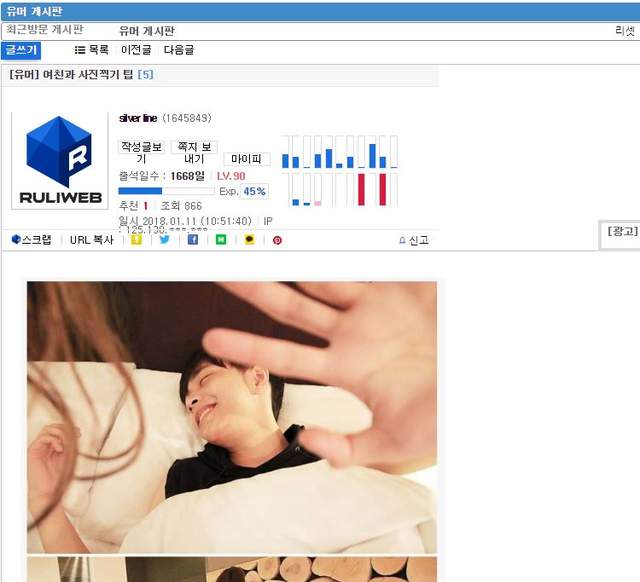This screenshot has height=582, width=640.
Task: Click the green Naver share icon
Action: 221,240
